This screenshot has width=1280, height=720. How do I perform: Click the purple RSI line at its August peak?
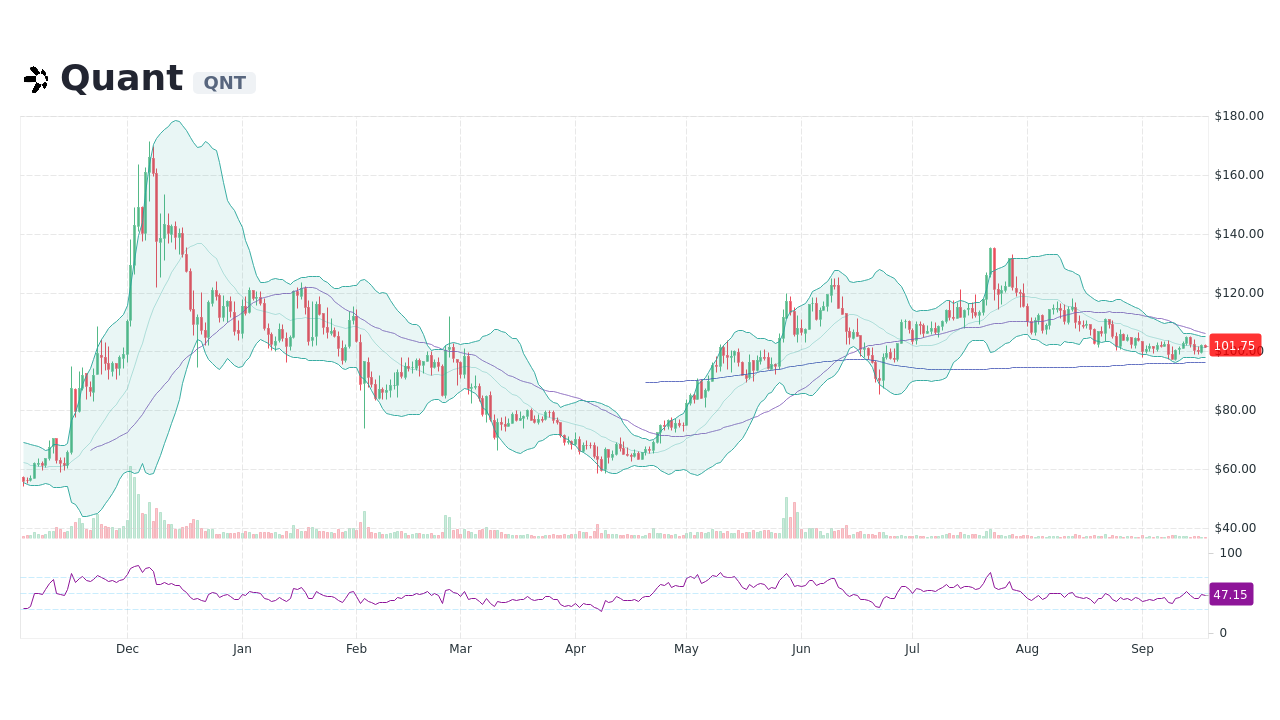(x=990, y=573)
